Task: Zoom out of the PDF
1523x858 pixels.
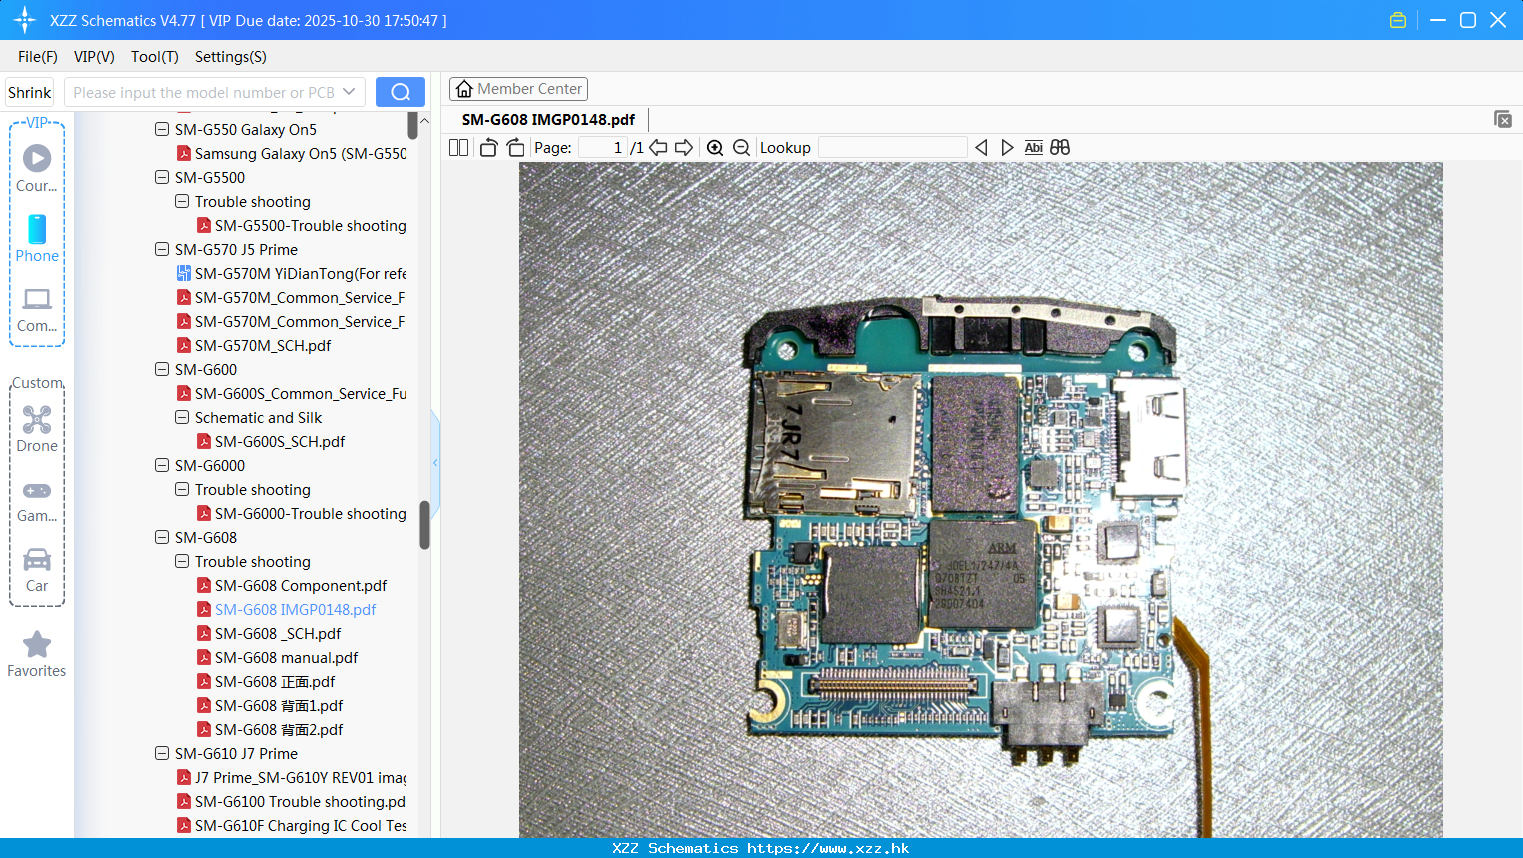Action: point(741,148)
